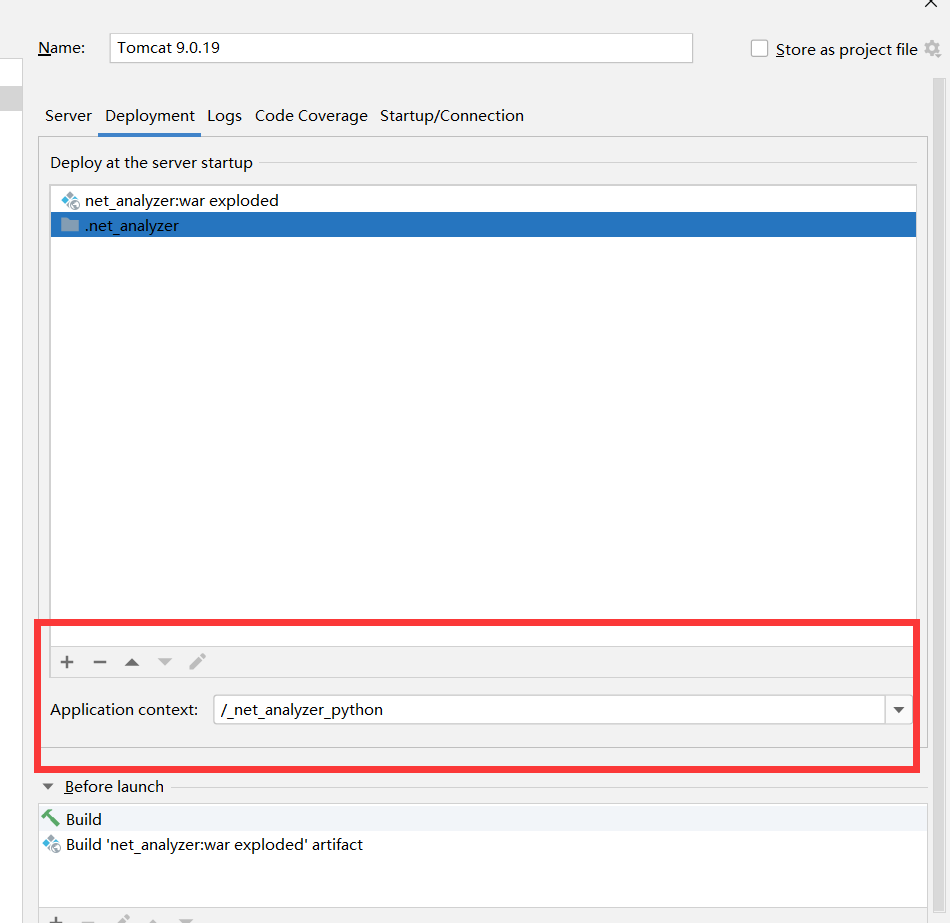
Task: Open gear settings beside Store as project file
Action: pyautogui.click(x=932, y=48)
